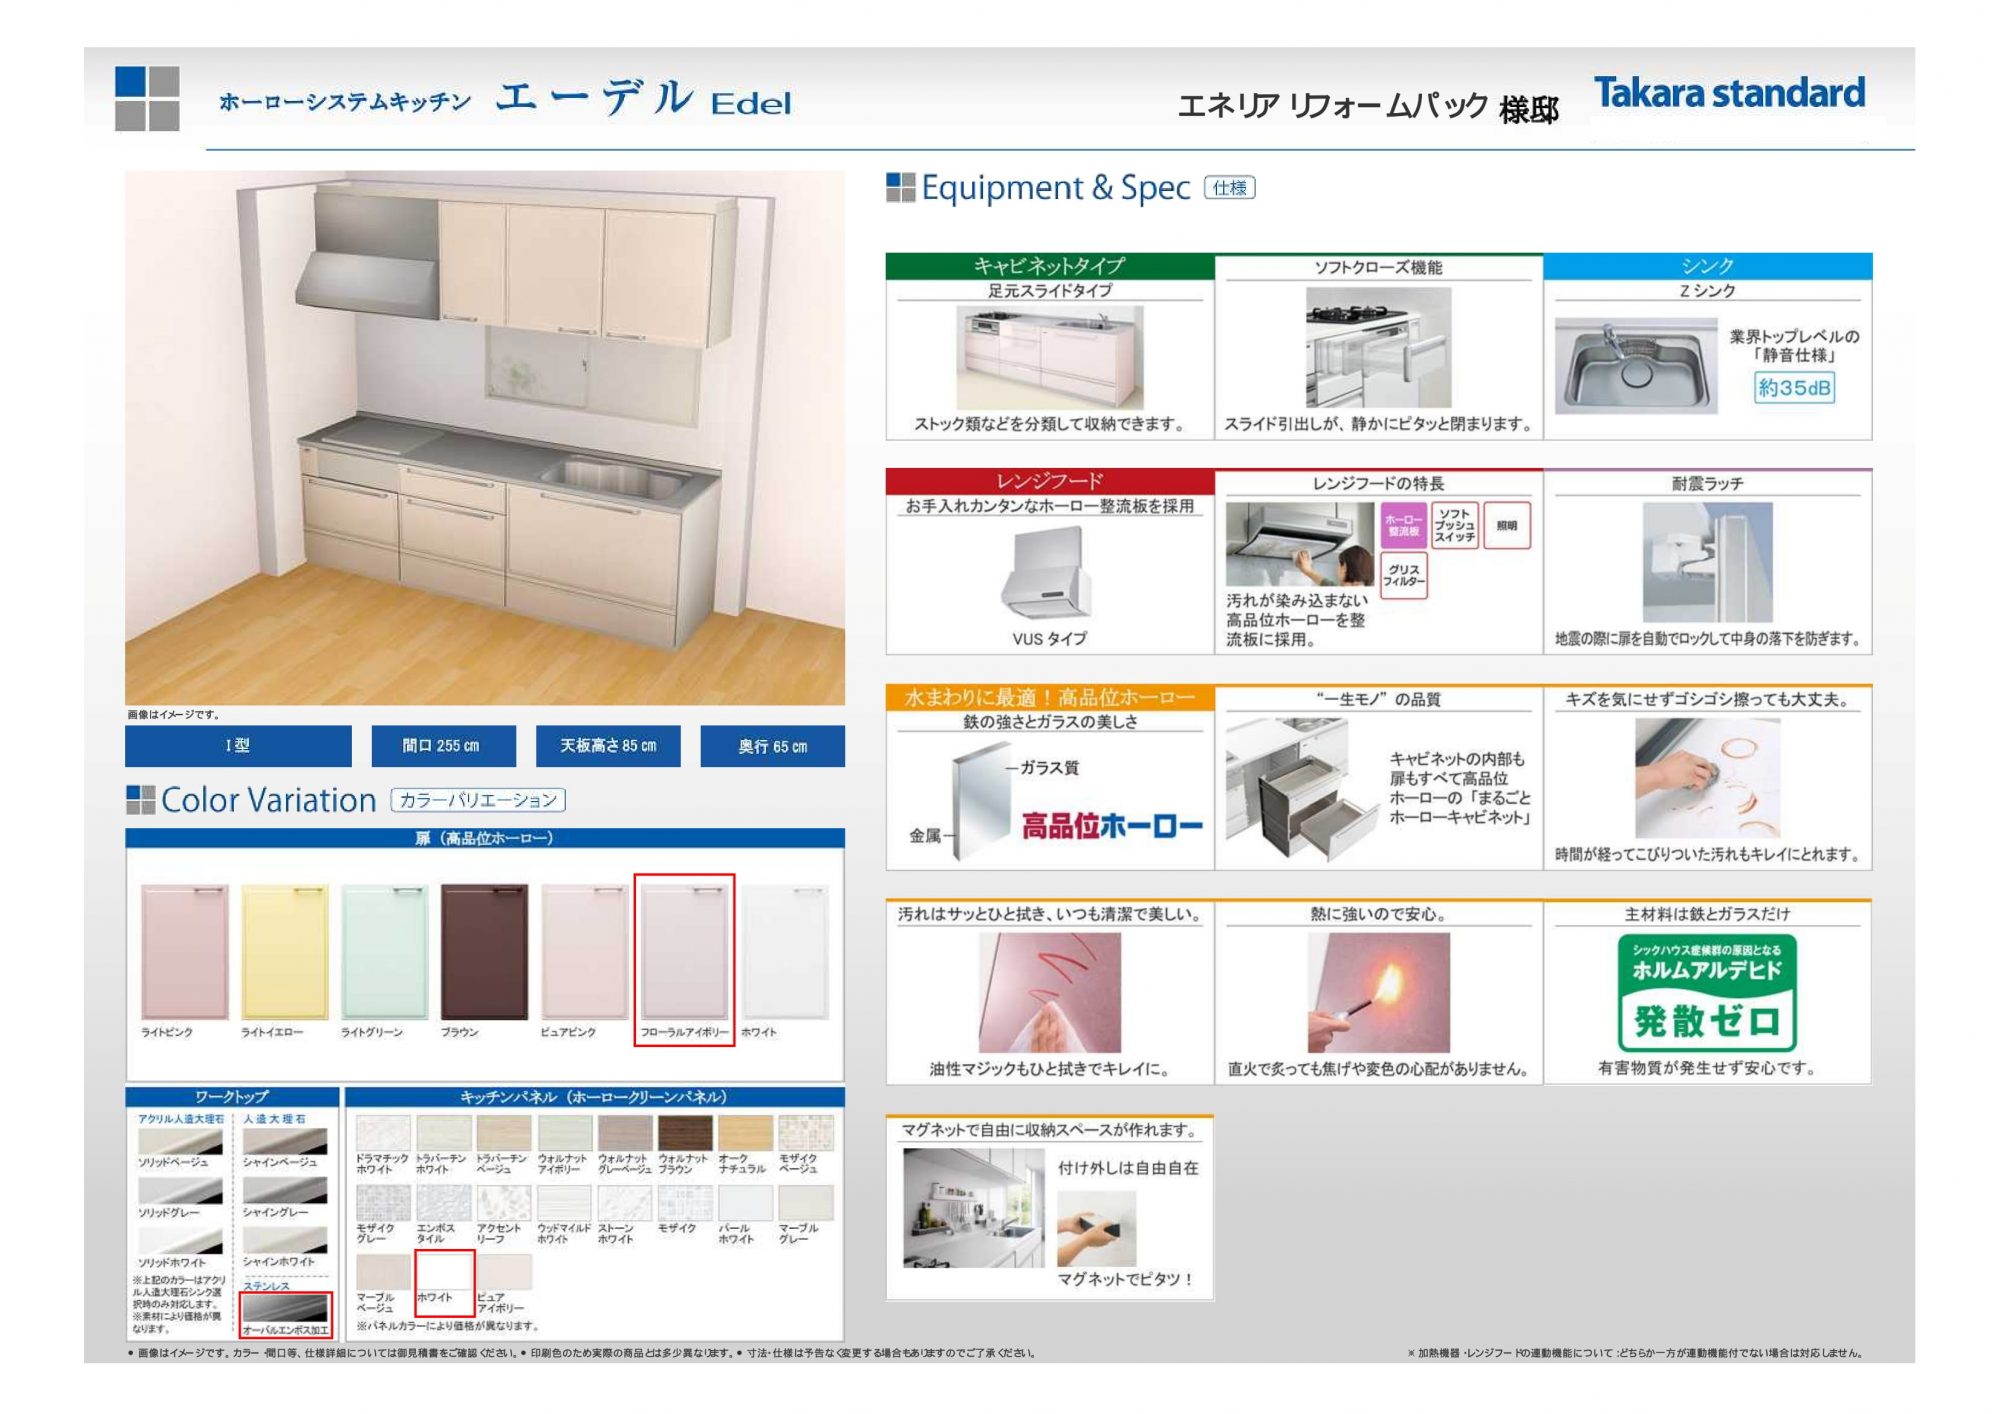Screen dimensions: 2000x1414
Task: Select エンボスタイル kitchen panel swatch
Action: 444,1203
